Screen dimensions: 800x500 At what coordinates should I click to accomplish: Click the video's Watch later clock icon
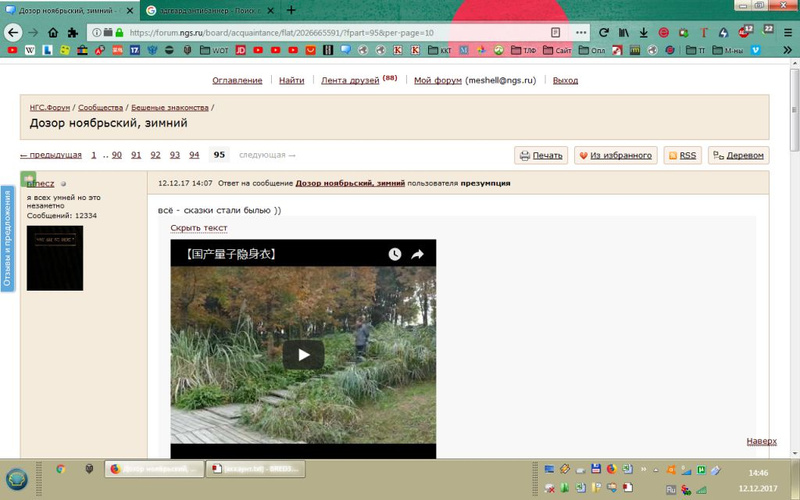[x=395, y=255]
